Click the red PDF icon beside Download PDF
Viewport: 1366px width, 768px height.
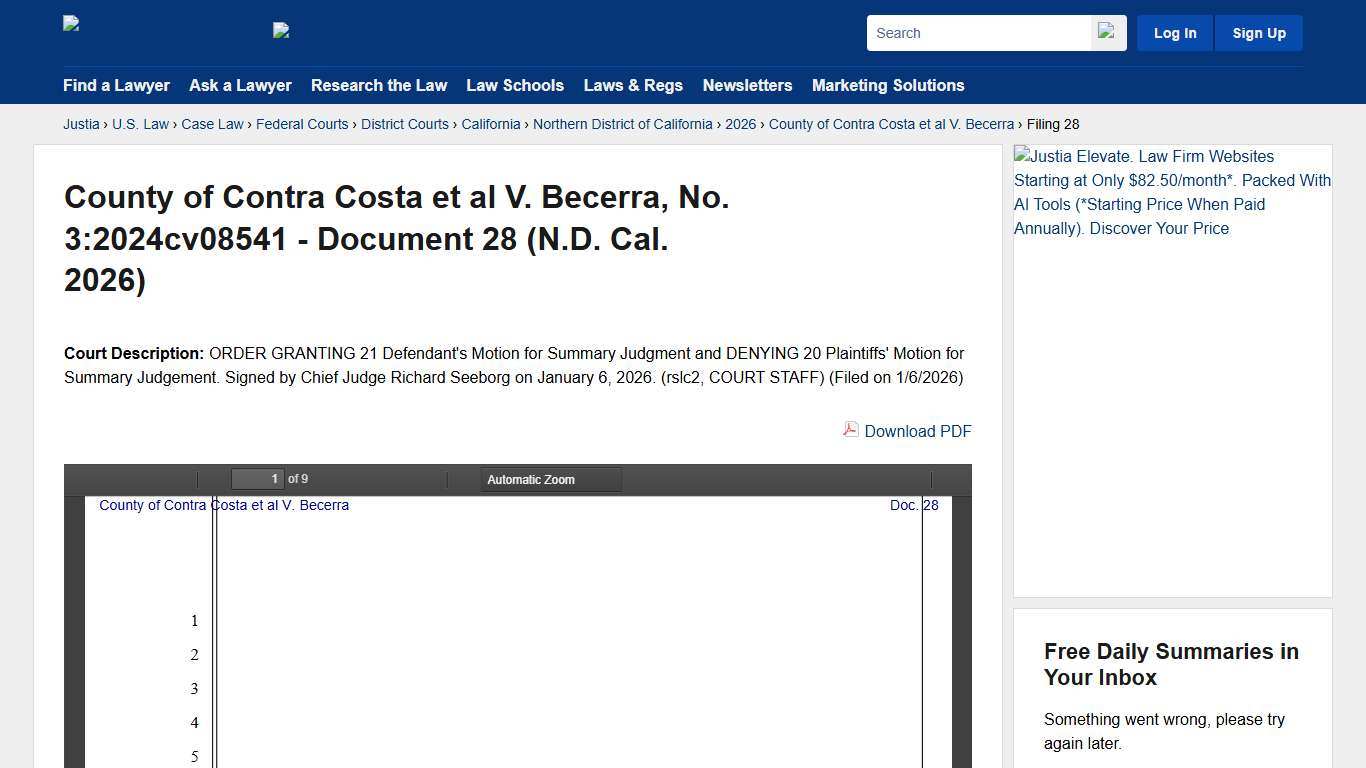click(850, 430)
